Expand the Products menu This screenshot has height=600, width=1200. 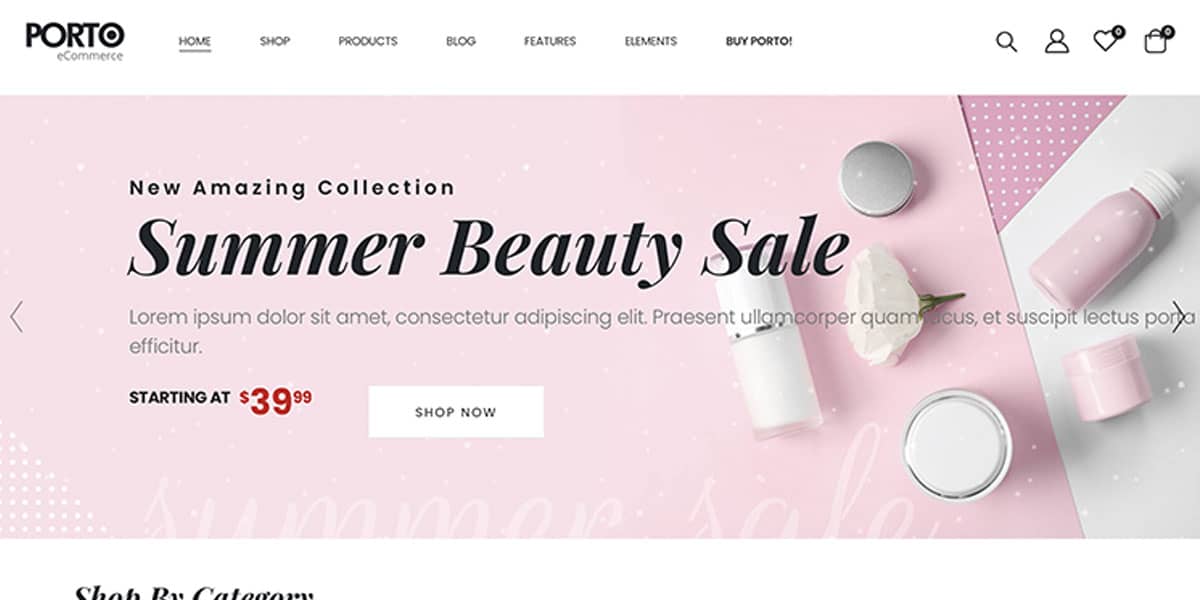click(368, 41)
